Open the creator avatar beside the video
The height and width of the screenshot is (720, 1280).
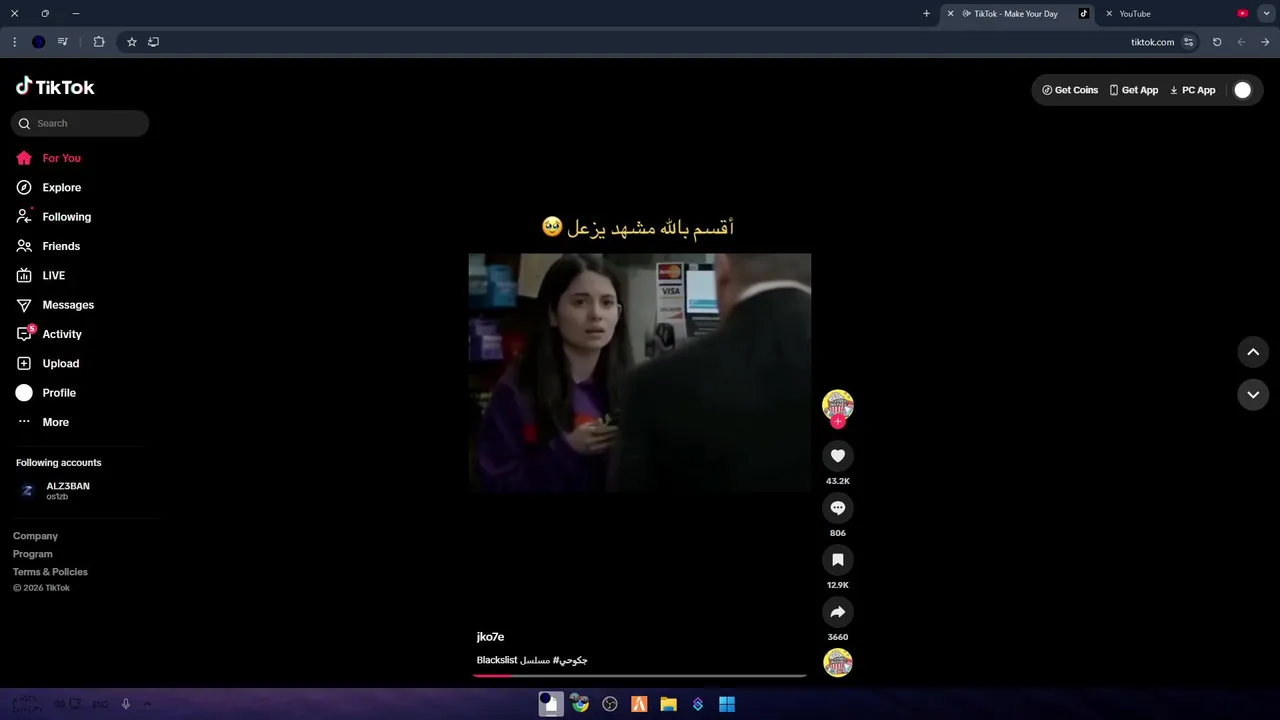point(838,404)
